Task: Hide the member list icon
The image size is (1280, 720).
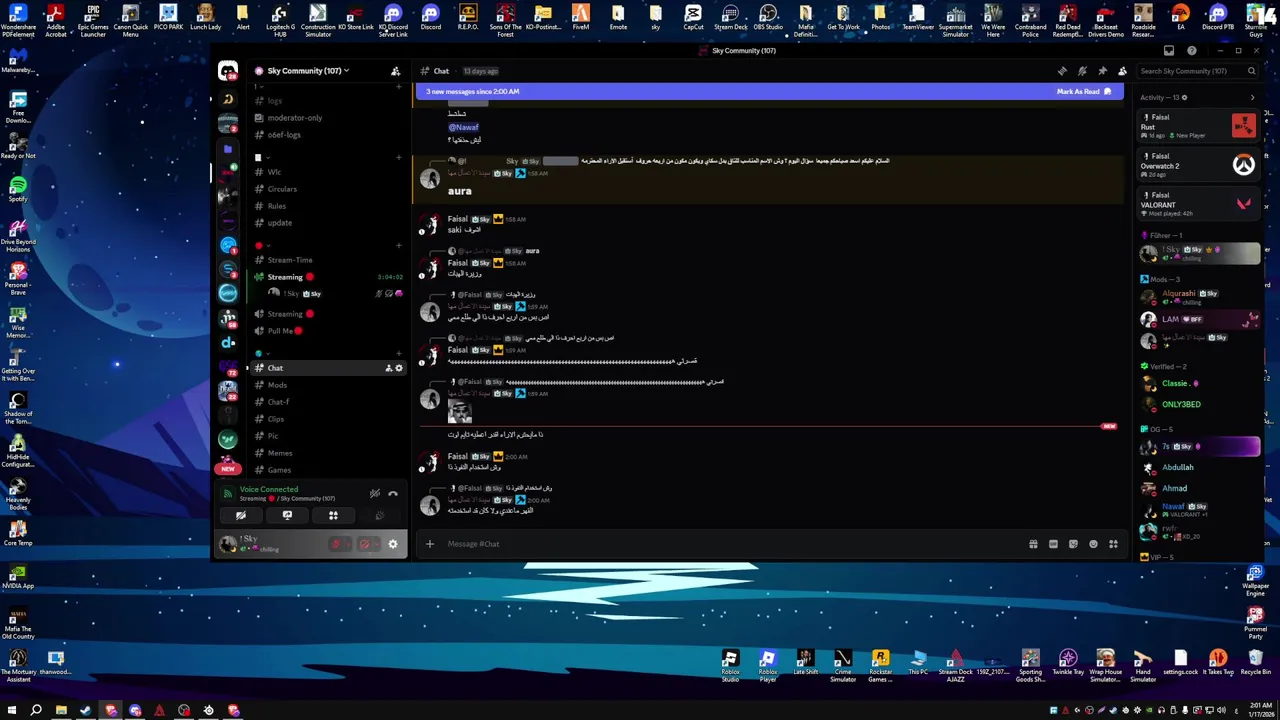Action: 1122,71
